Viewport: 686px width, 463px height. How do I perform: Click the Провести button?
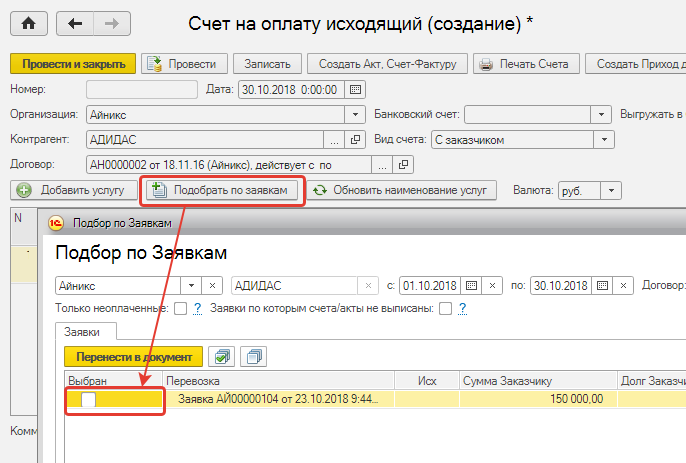coord(184,64)
